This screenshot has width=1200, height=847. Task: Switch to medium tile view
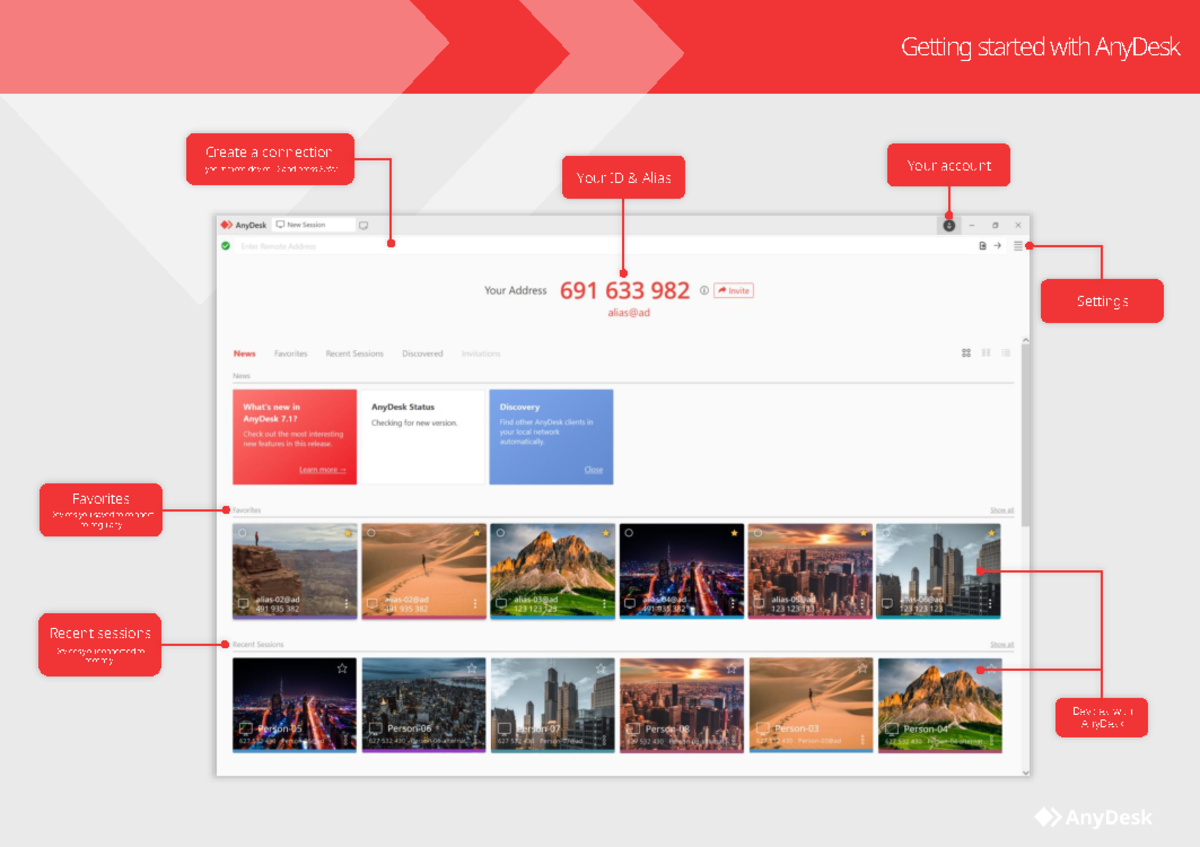click(x=986, y=353)
